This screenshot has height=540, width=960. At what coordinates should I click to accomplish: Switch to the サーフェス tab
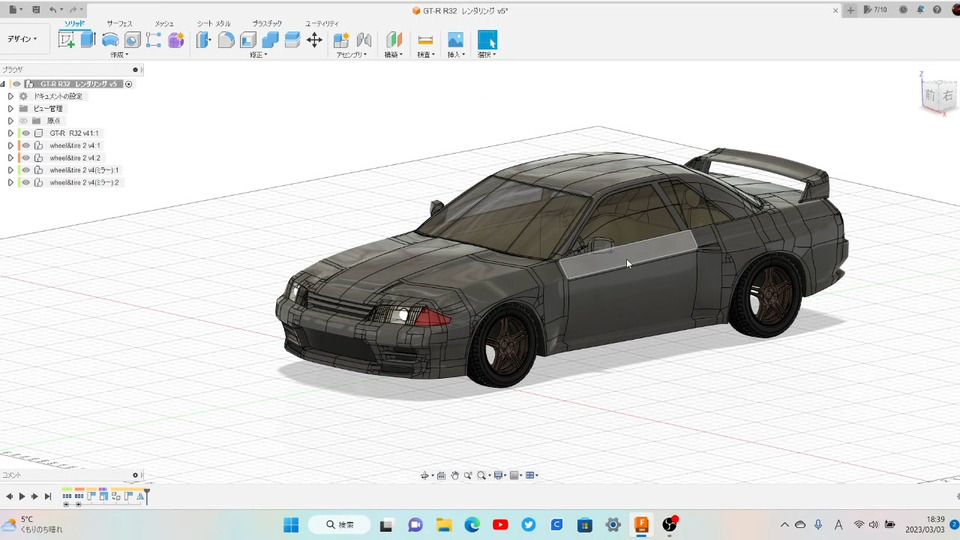pyautogui.click(x=119, y=23)
